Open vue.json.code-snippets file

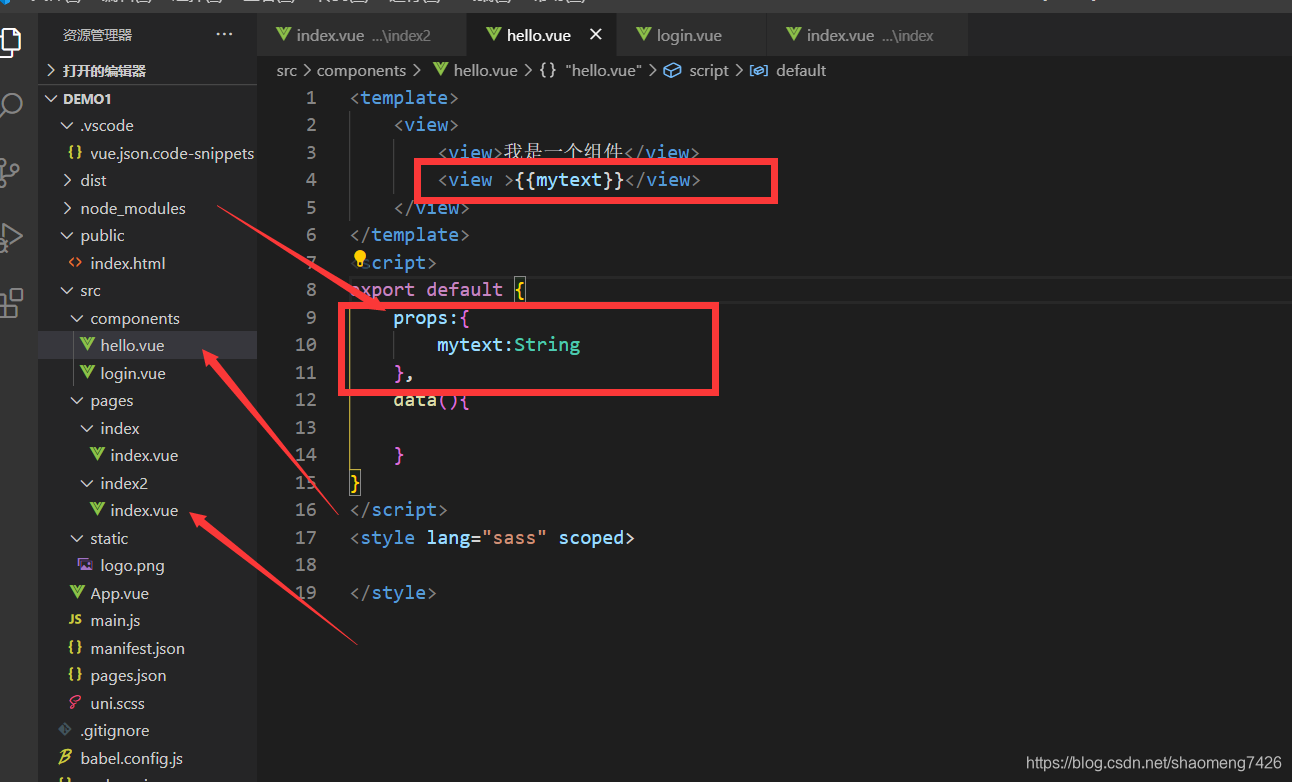[x=147, y=153]
